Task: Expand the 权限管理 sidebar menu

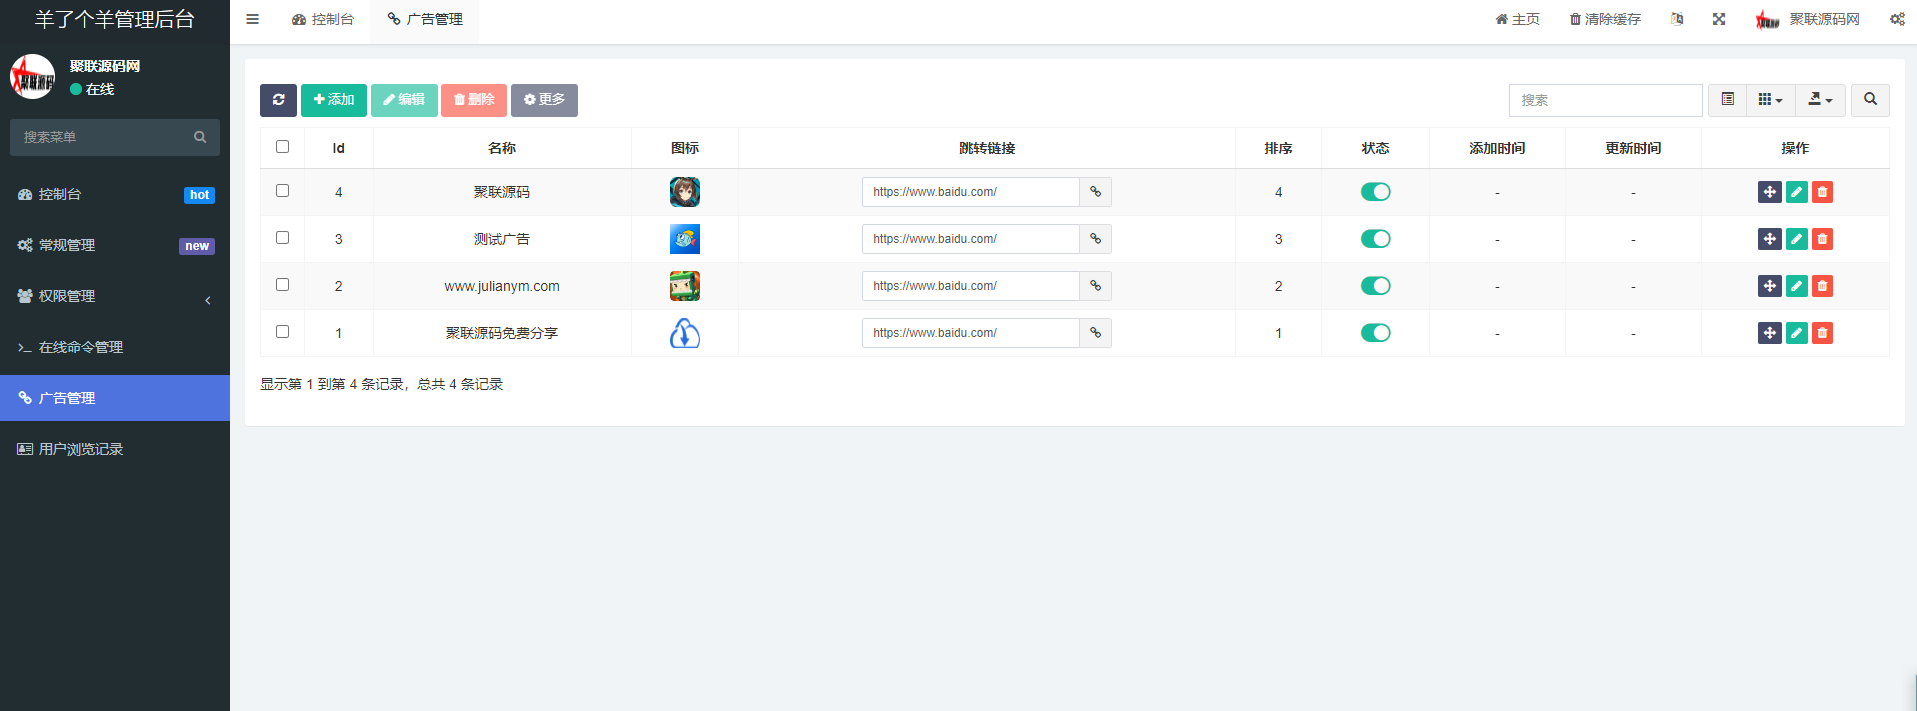Action: (115, 296)
